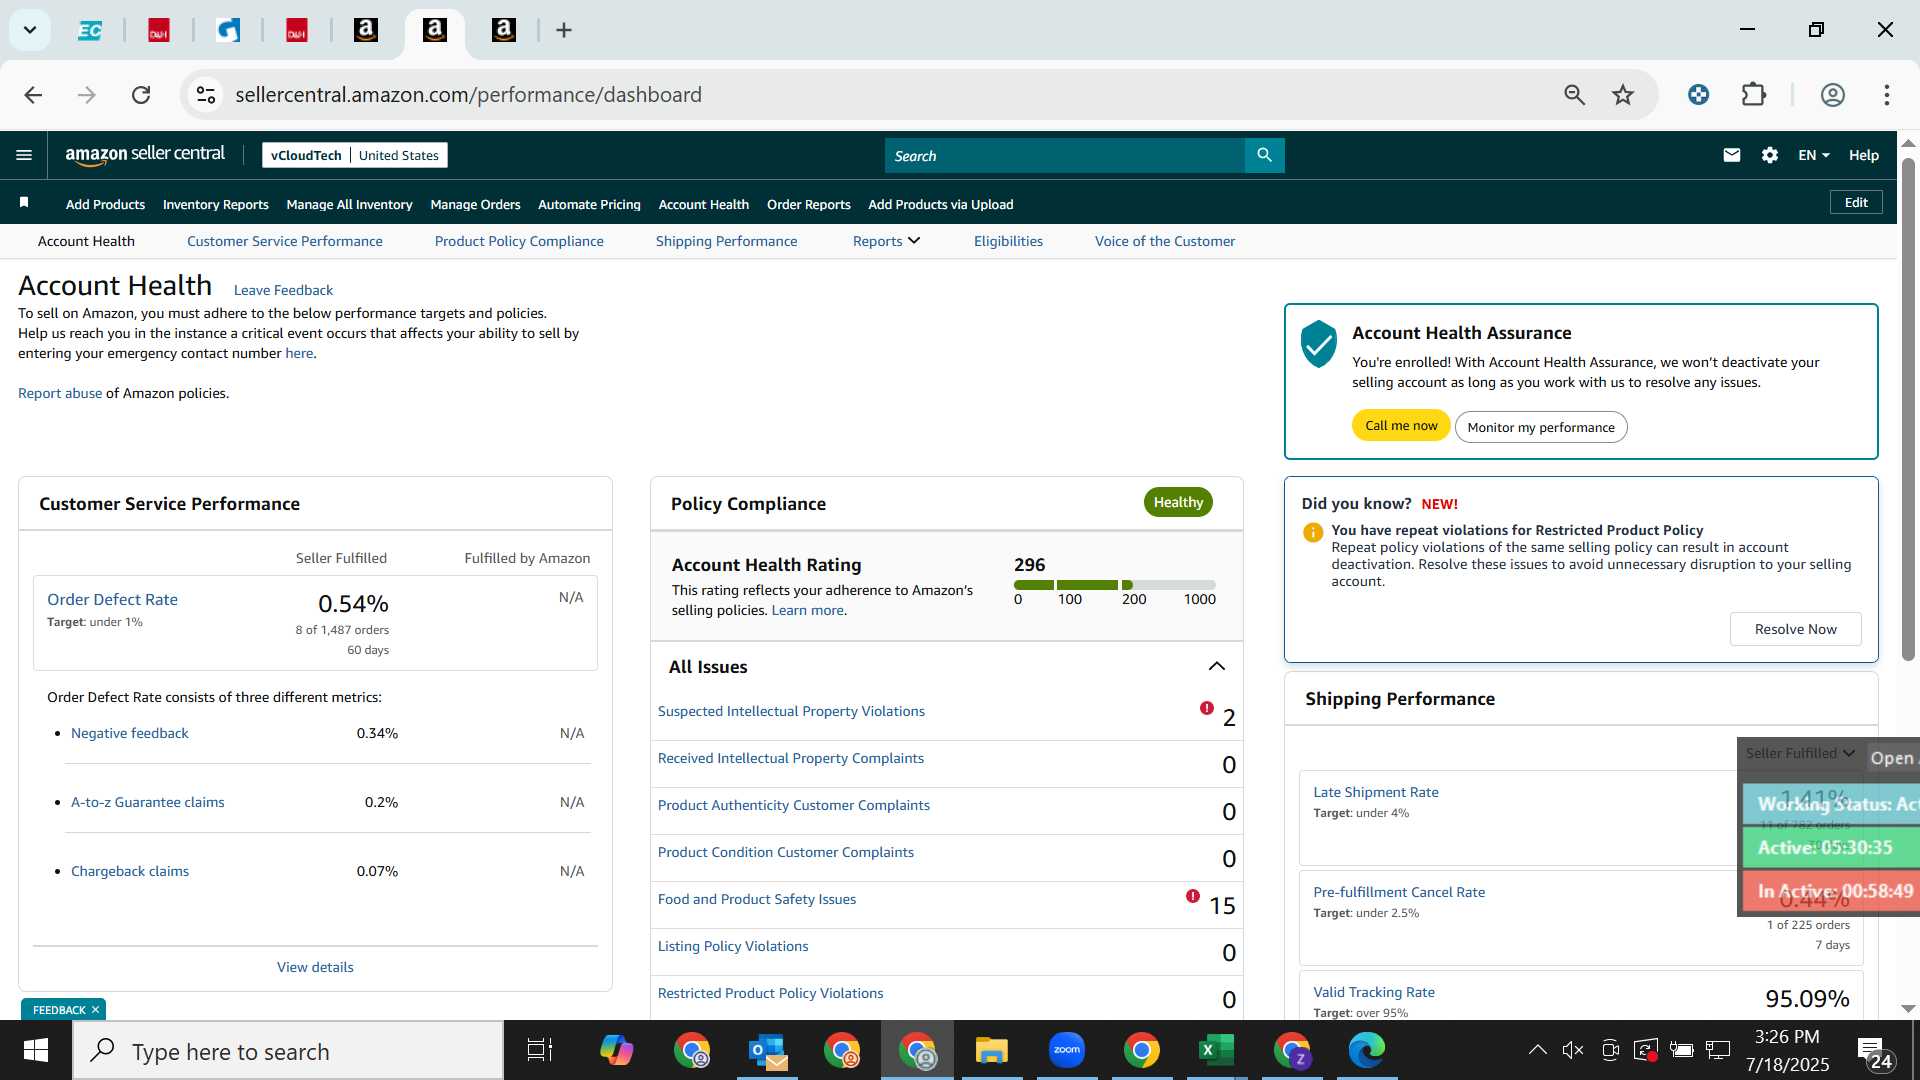The image size is (1920, 1080).
Task: Switch to Customer Service Performance tab
Action: click(285, 241)
